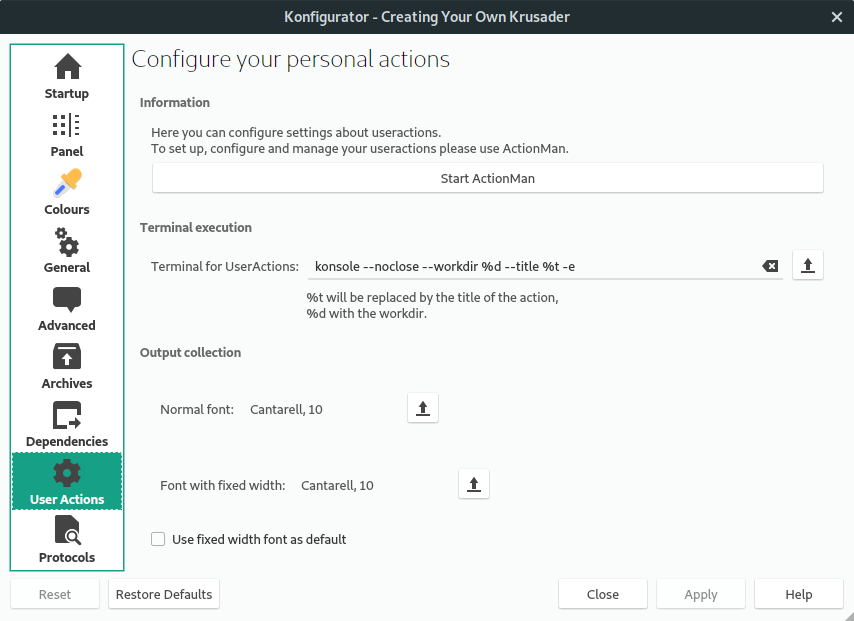
Task: Click the Apply button
Action: tap(701, 594)
